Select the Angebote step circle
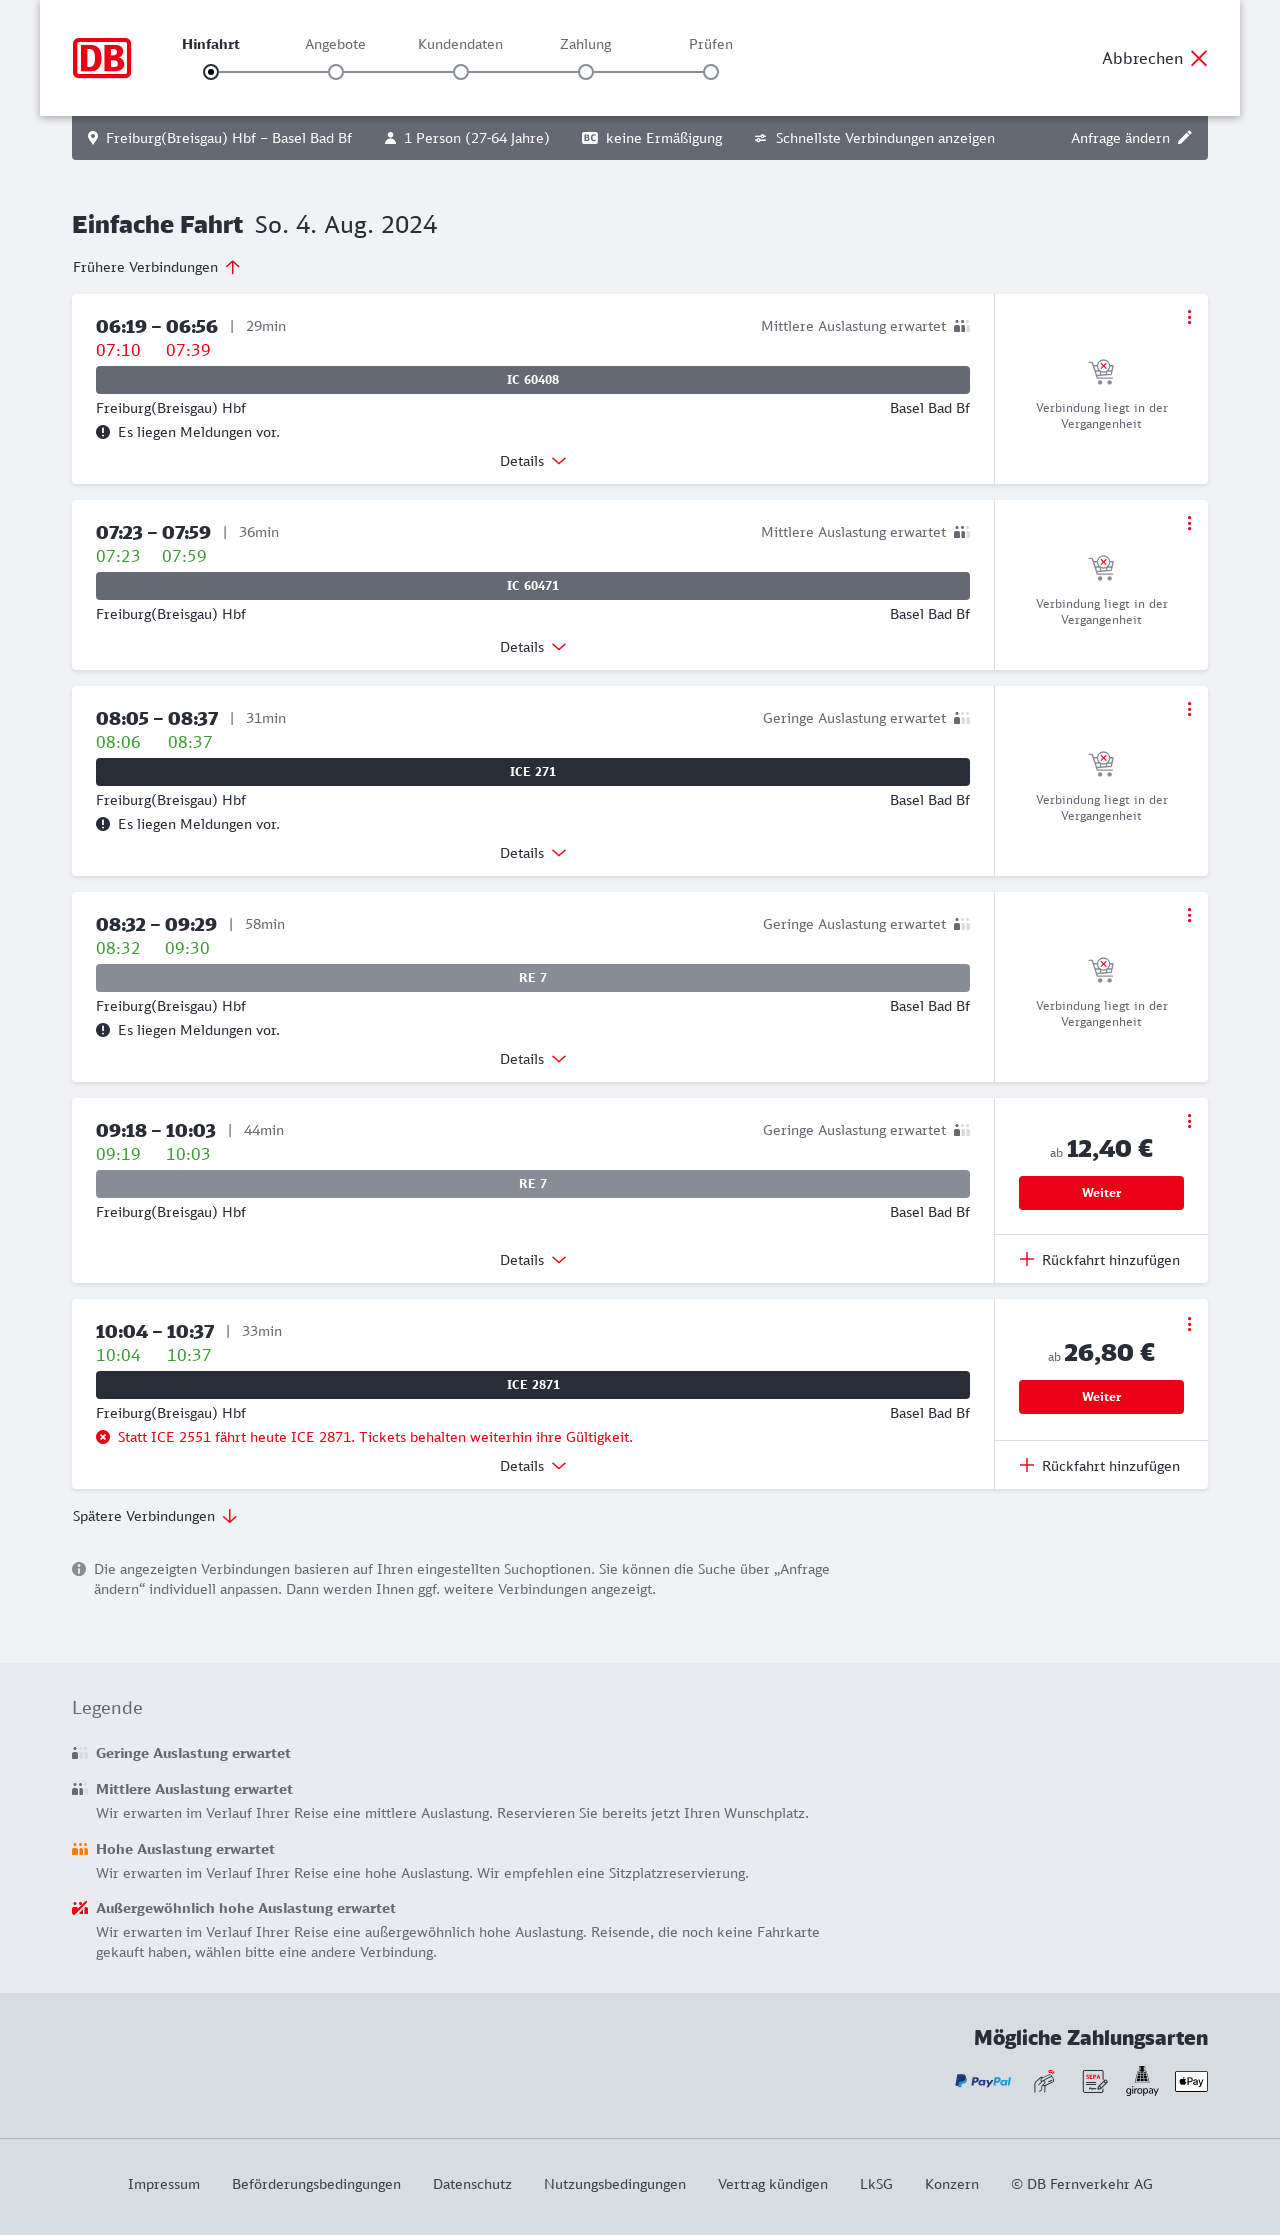 [x=336, y=72]
